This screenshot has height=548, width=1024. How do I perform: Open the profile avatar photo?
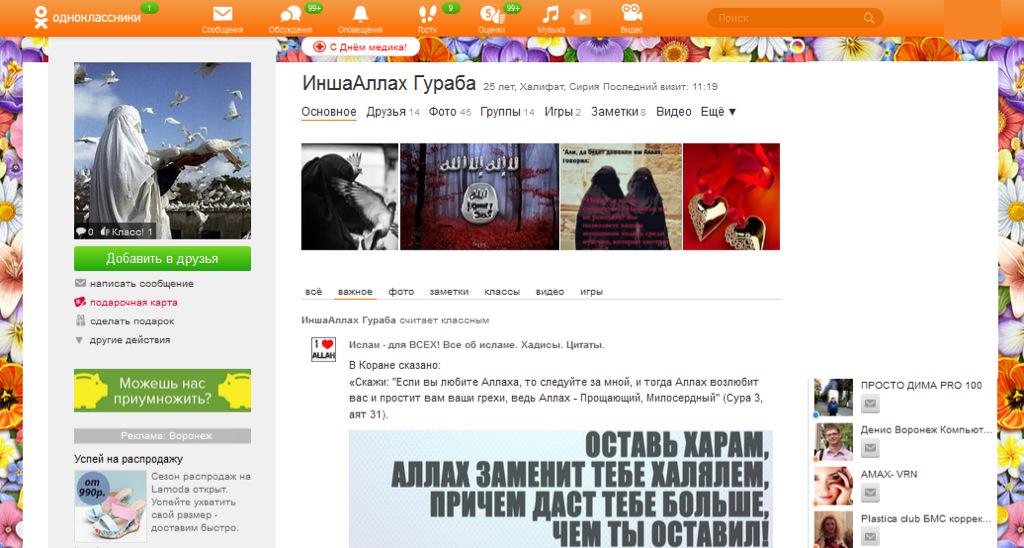click(162, 150)
